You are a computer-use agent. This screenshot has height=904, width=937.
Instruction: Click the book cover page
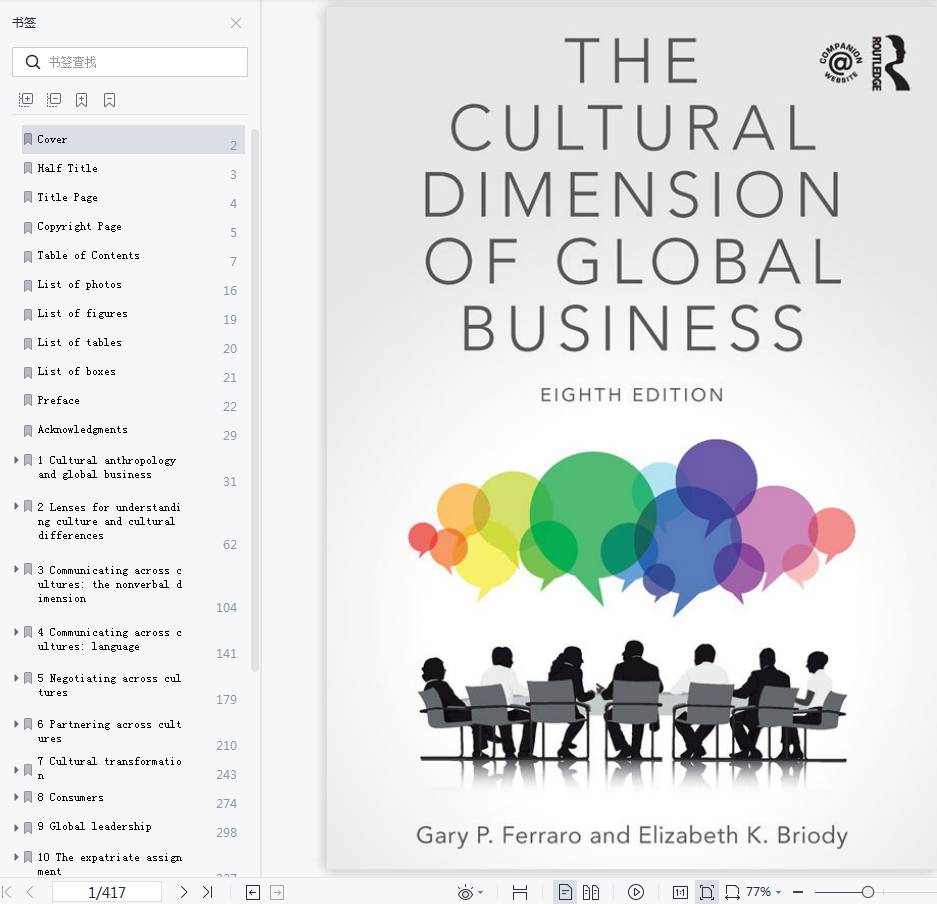(x=632, y=438)
